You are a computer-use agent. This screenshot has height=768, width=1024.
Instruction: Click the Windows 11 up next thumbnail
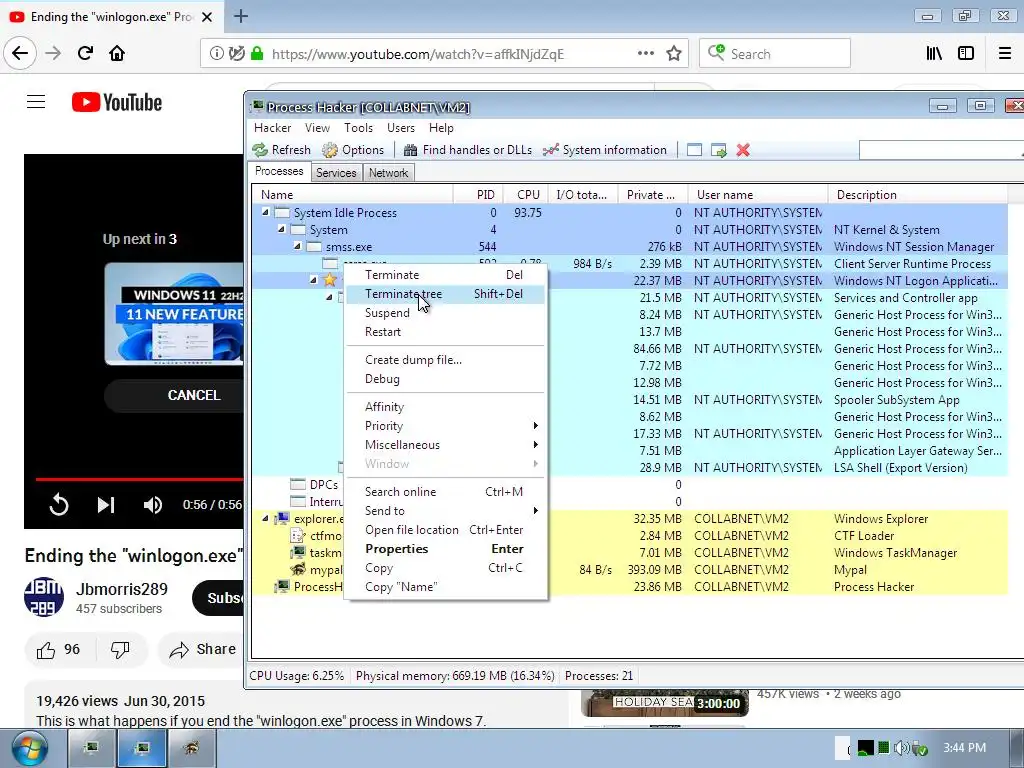tap(174, 314)
